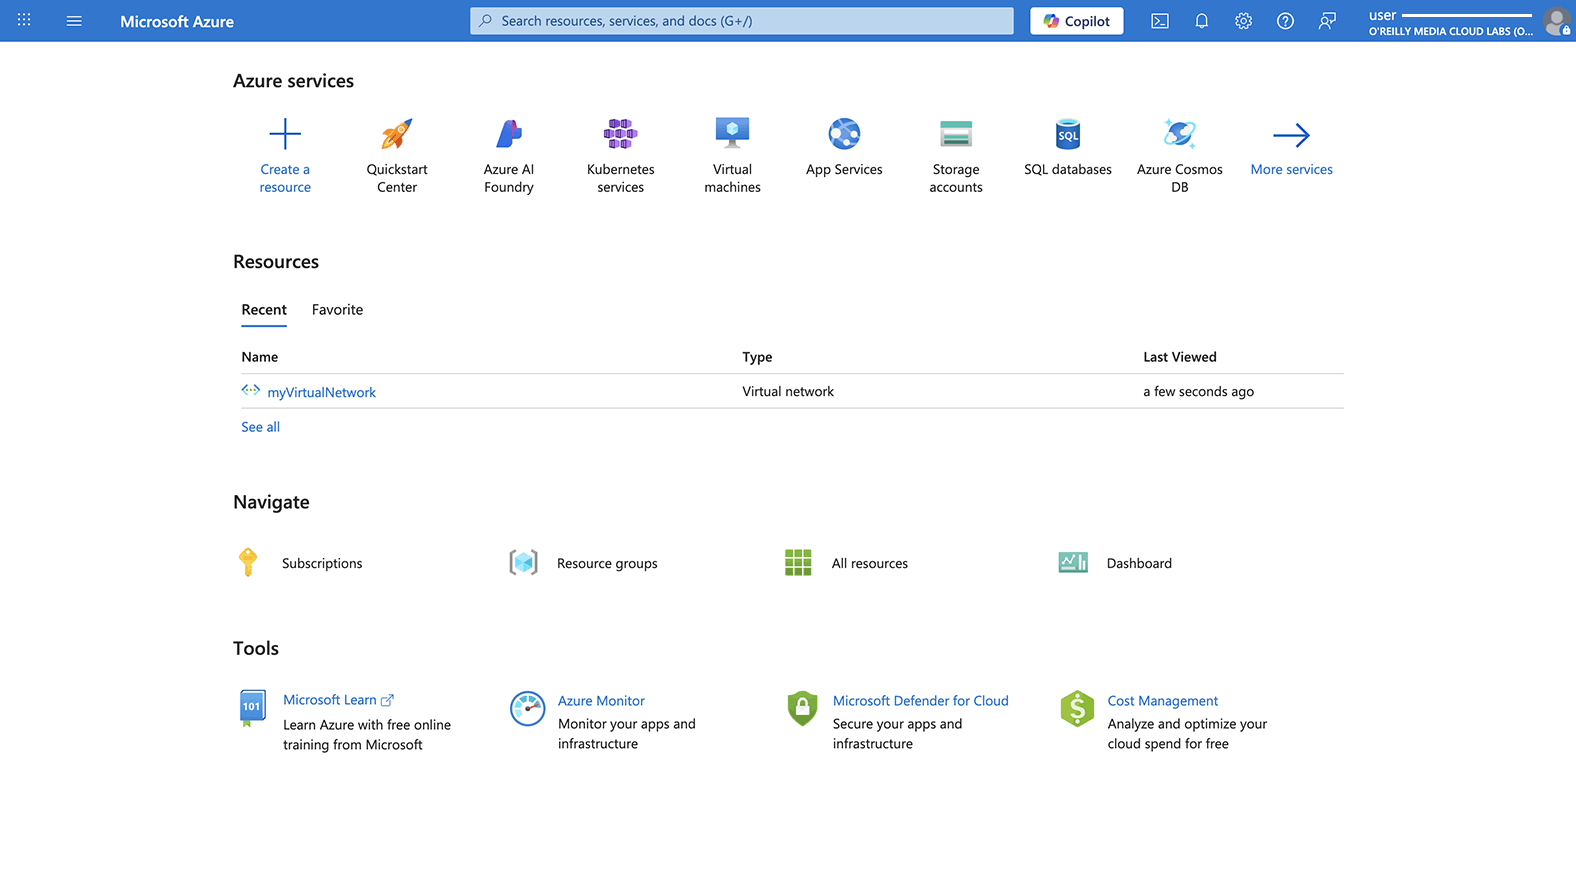This screenshot has width=1576, height=887.
Task: Open Copilot
Action: tap(1077, 21)
